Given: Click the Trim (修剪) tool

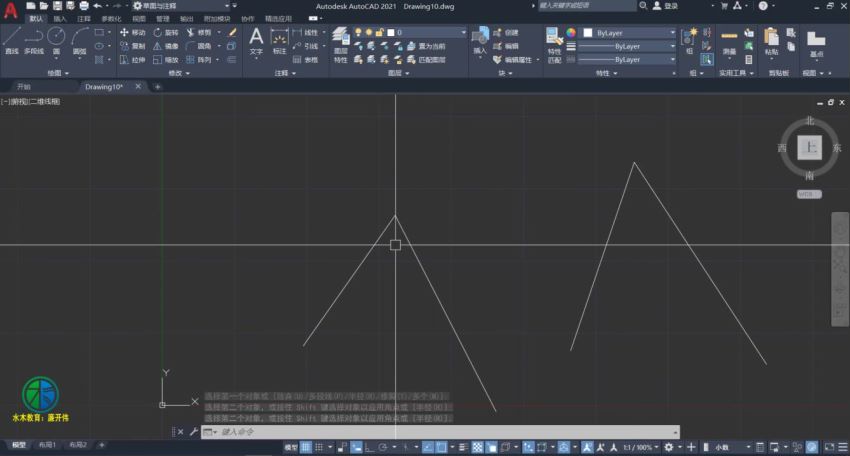Looking at the screenshot, I should point(198,33).
